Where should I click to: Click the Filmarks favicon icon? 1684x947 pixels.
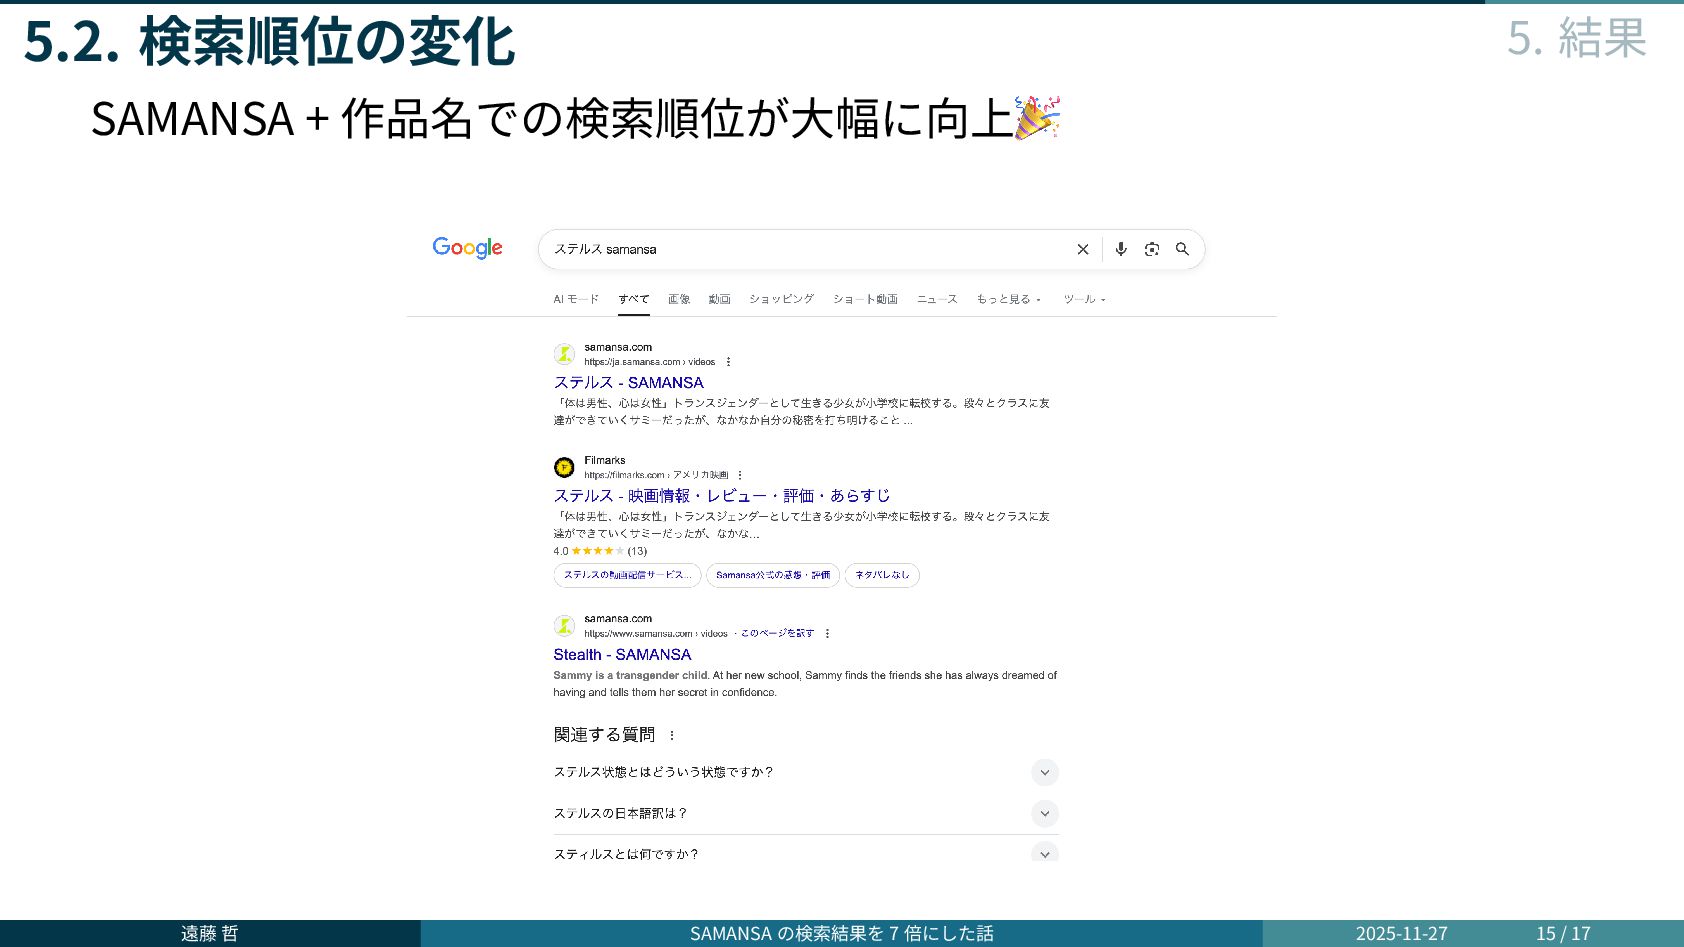pos(564,467)
